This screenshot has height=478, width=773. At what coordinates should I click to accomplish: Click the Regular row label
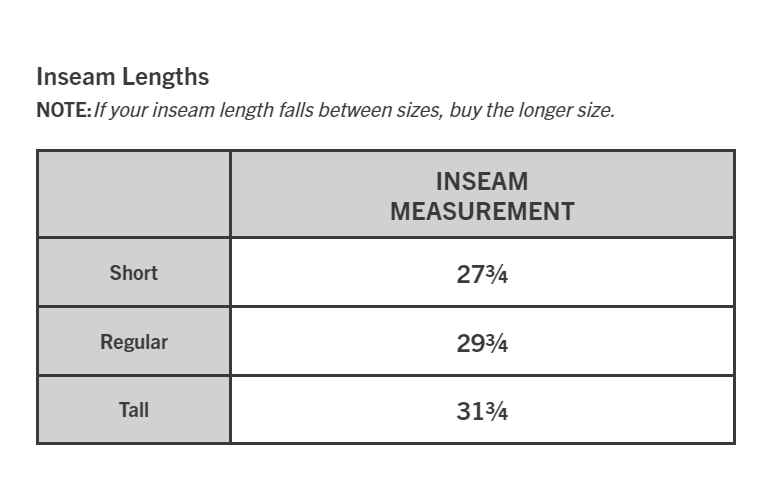point(134,342)
